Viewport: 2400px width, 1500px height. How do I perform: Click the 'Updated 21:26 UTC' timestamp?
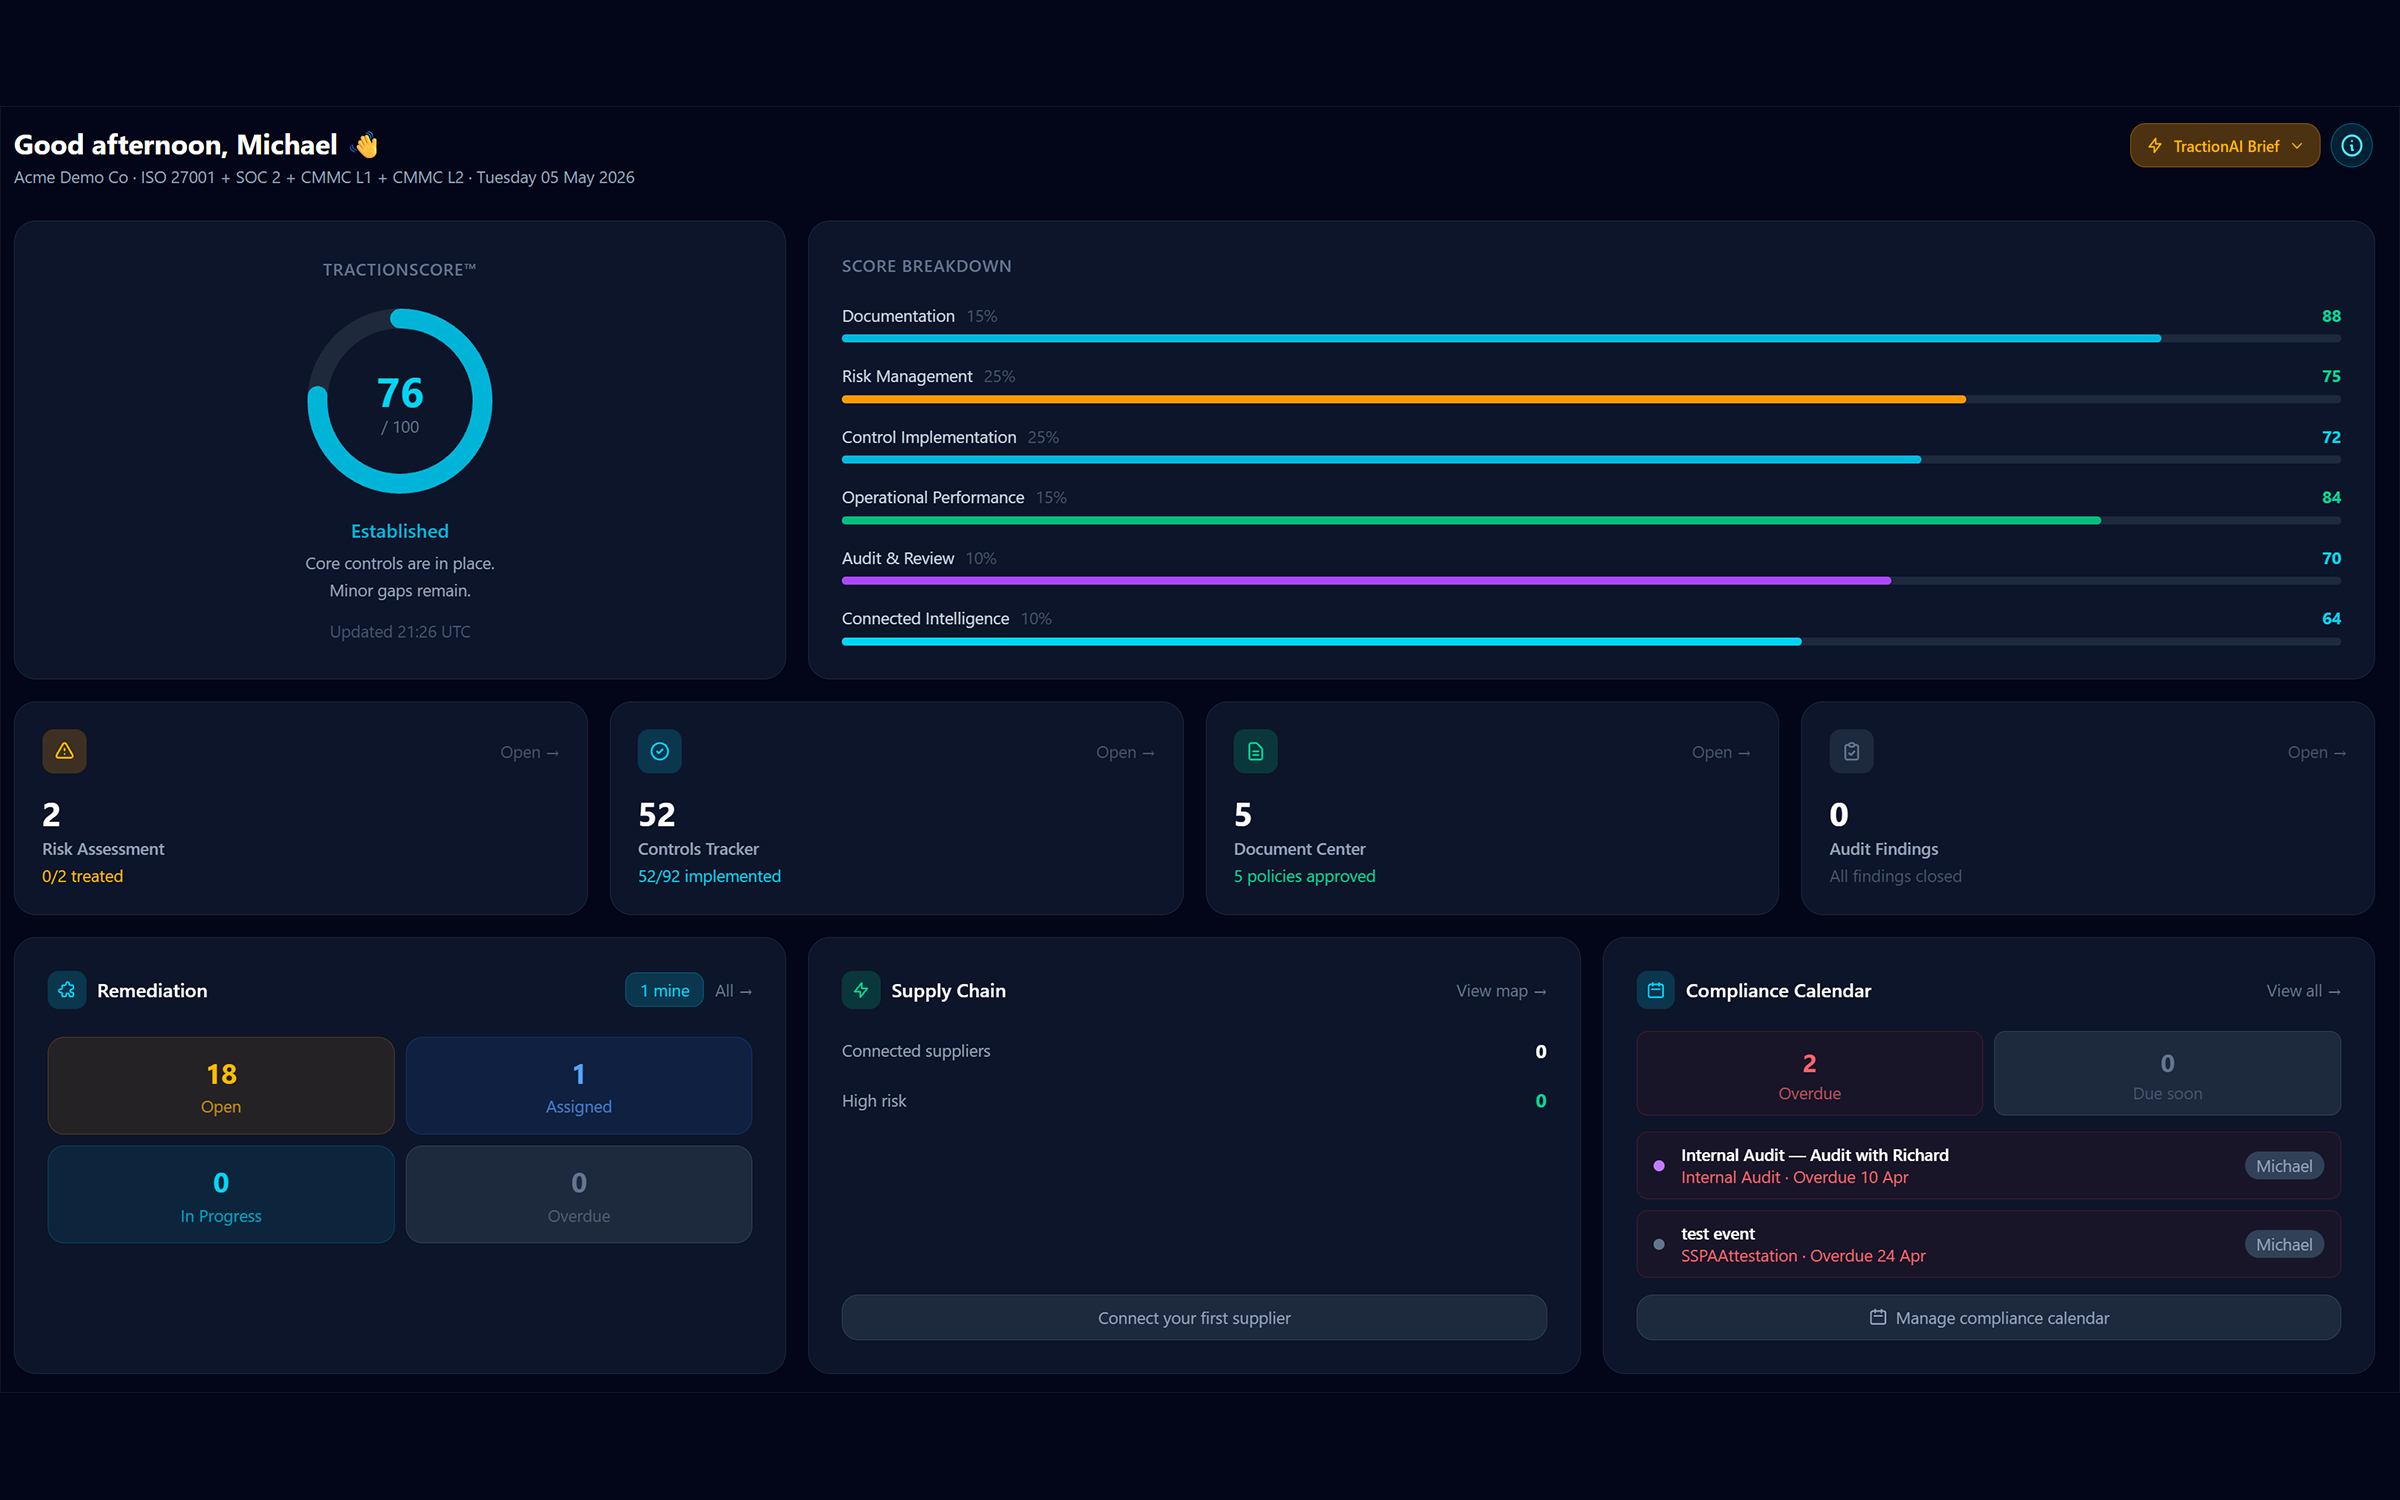(400, 632)
